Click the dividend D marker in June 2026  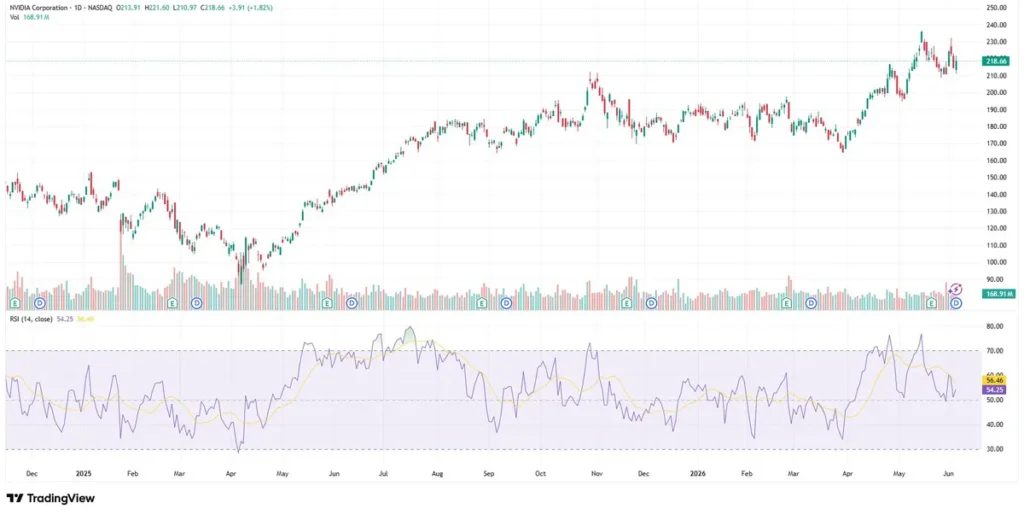pos(956,304)
